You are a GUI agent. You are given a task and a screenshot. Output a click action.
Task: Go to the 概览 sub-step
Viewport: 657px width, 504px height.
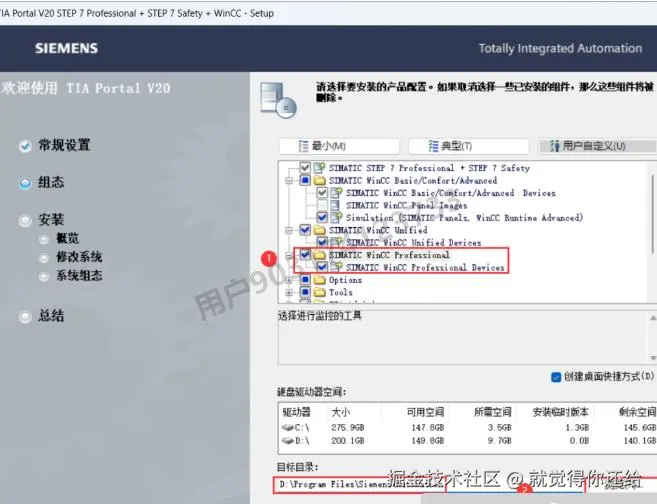[x=59, y=238]
